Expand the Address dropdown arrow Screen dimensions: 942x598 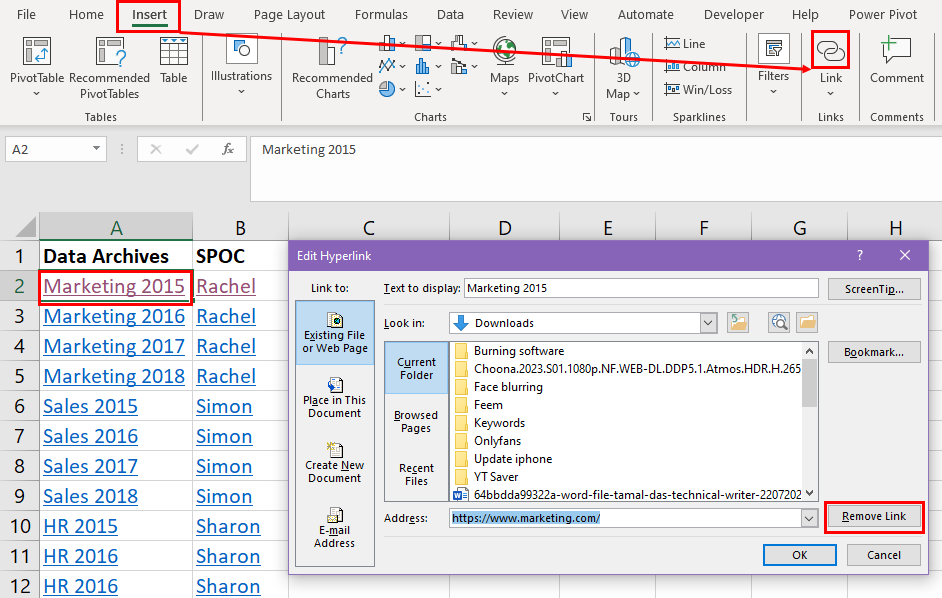pyautogui.click(x=809, y=518)
